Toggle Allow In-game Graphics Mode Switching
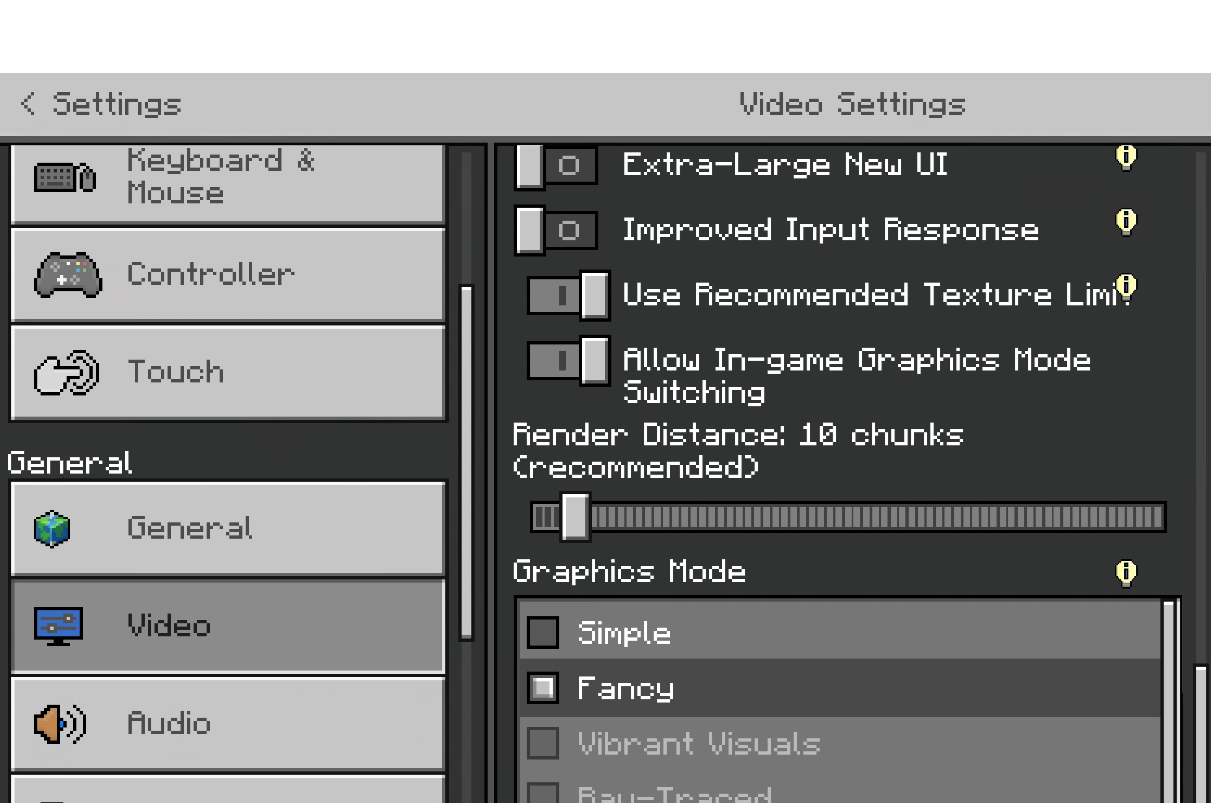This screenshot has width=1211, height=803. (568, 361)
